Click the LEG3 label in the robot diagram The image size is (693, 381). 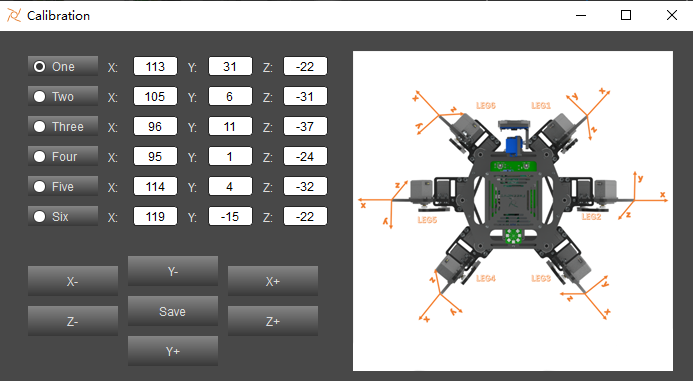[541, 278]
